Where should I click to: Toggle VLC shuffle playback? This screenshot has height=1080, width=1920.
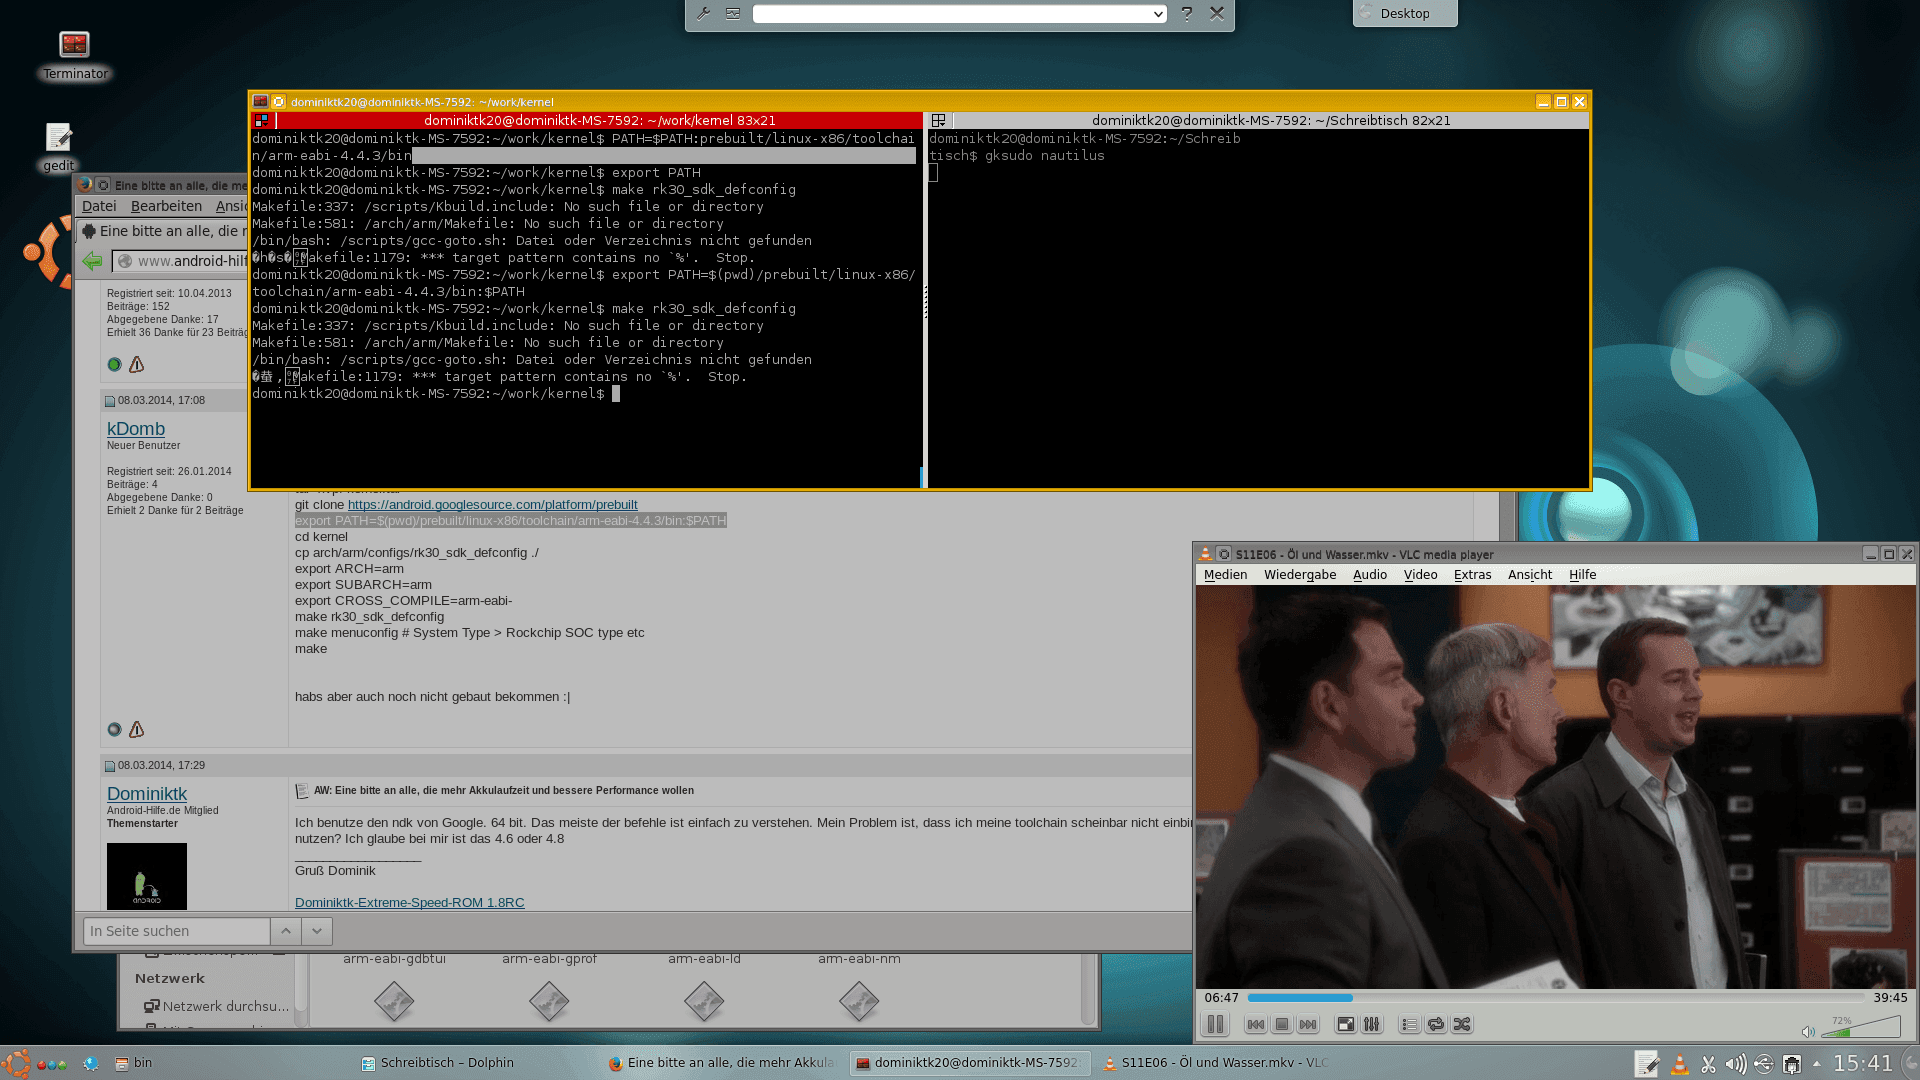pyautogui.click(x=1462, y=1024)
